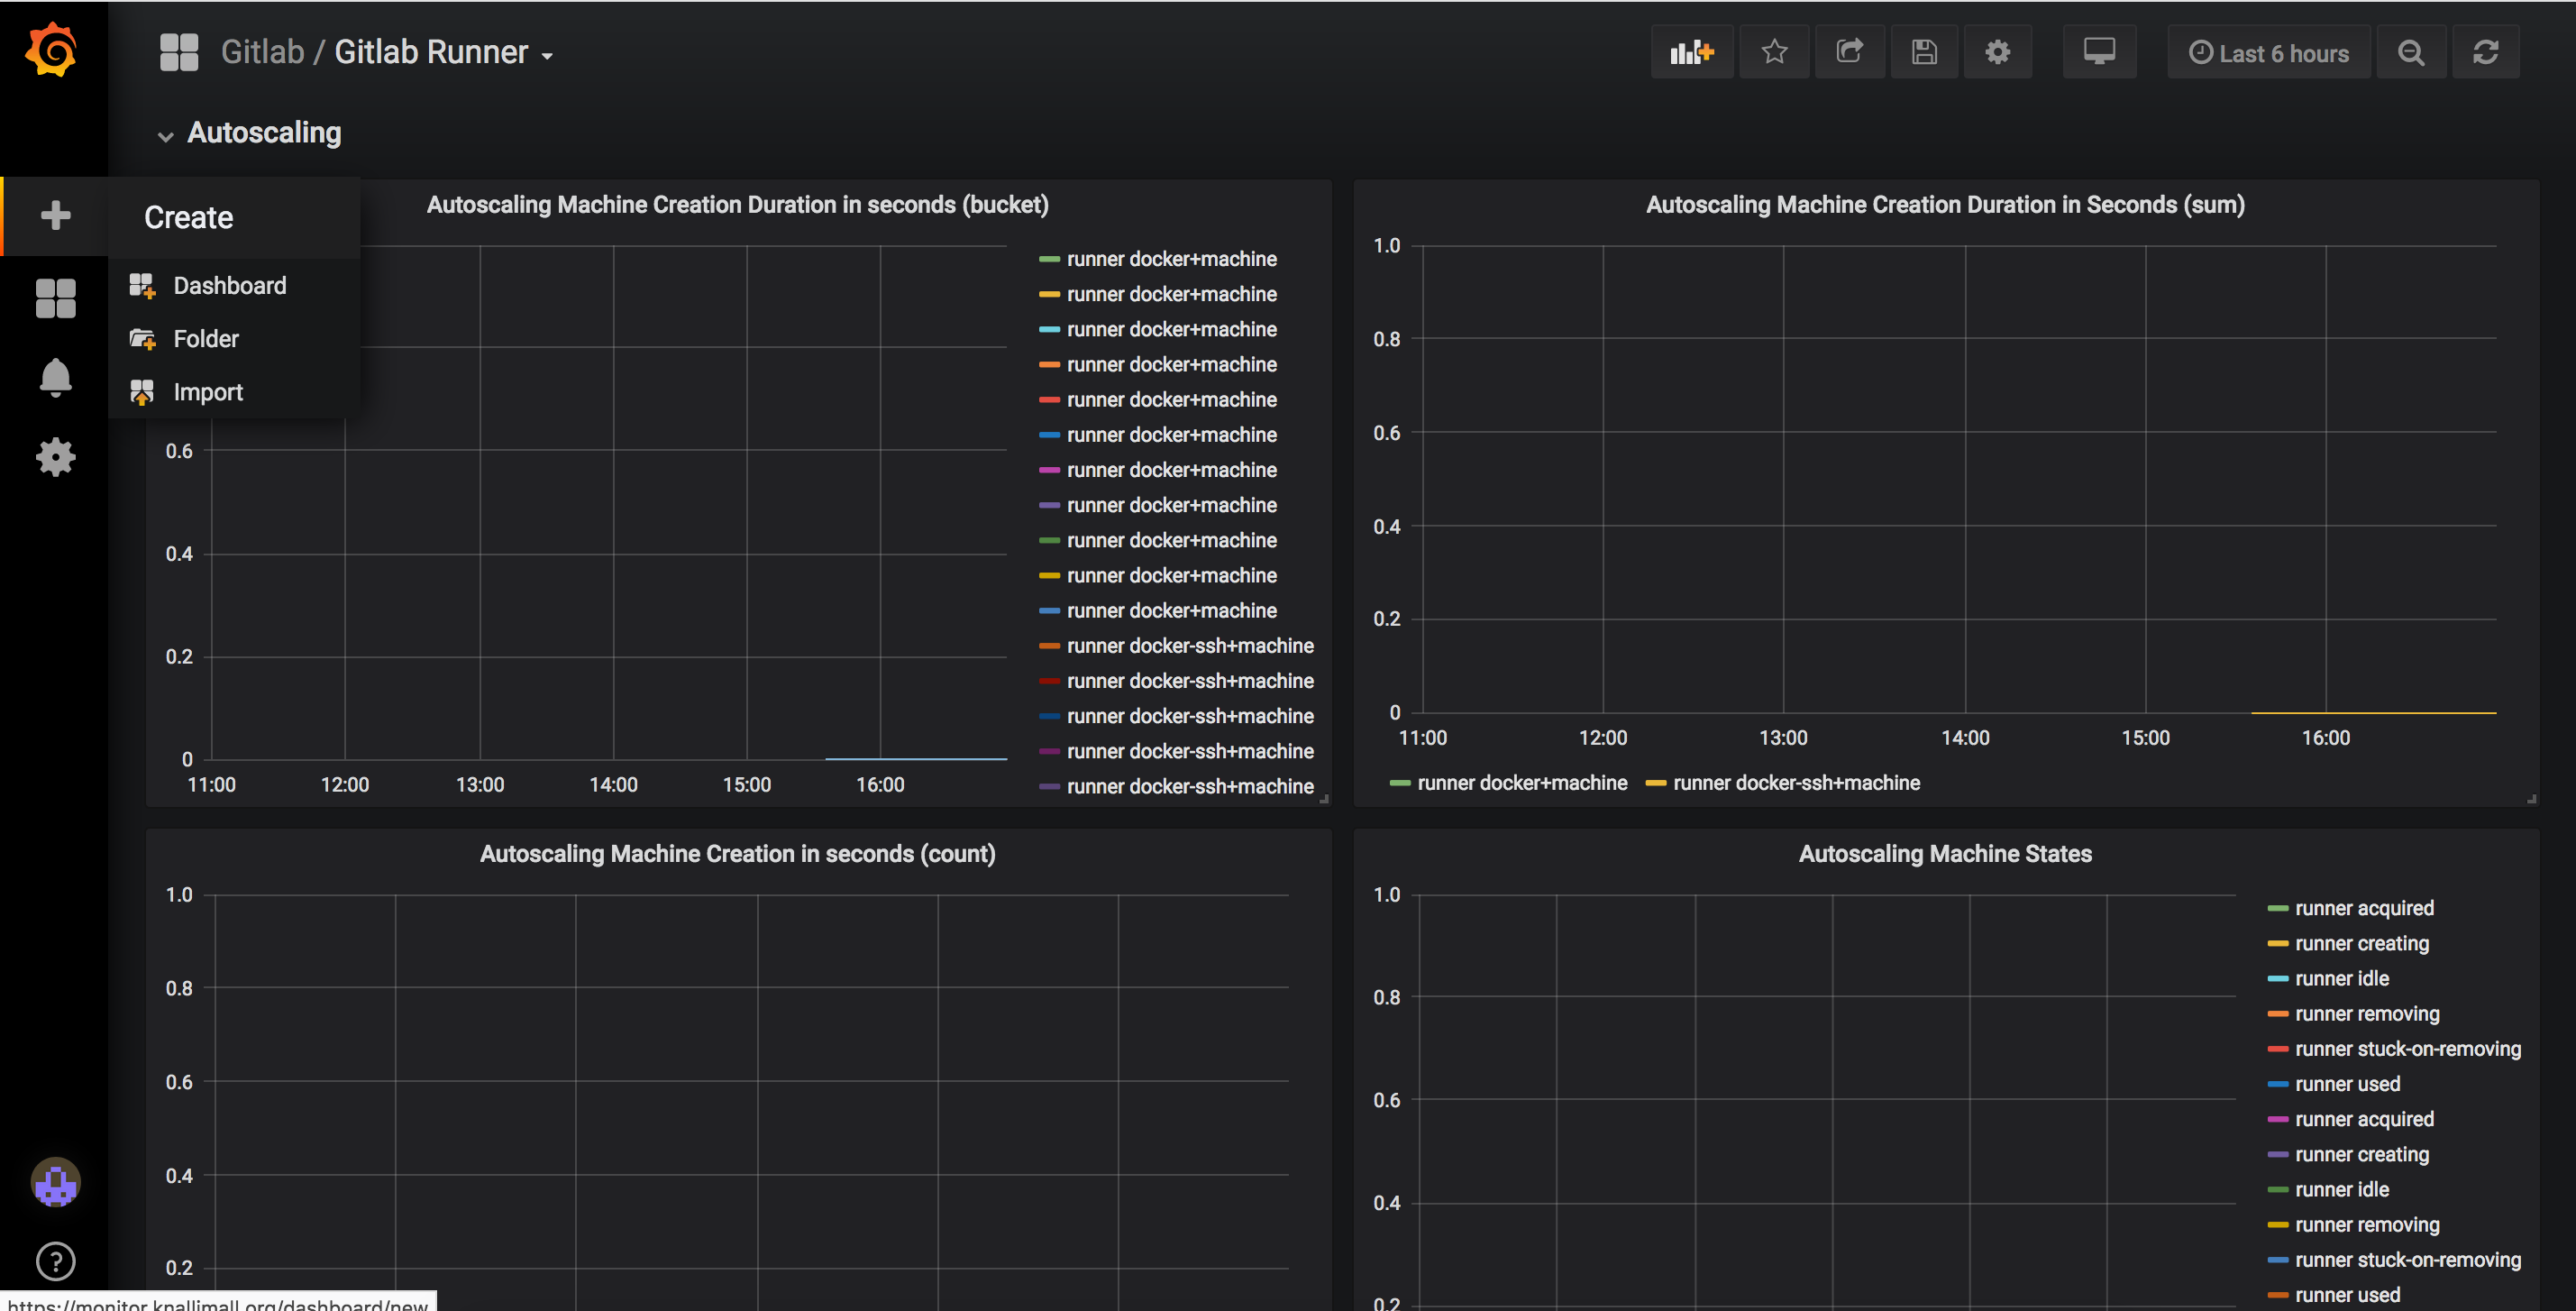This screenshot has width=2576, height=1311.
Task: Open dashboard settings gear in top toolbar
Action: pyautogui.click(x=1997, y=52)
